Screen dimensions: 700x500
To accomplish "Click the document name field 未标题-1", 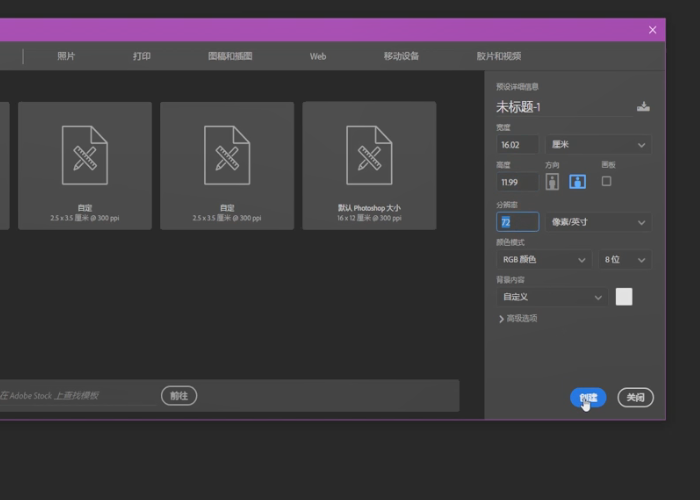I will click(565, 107).
